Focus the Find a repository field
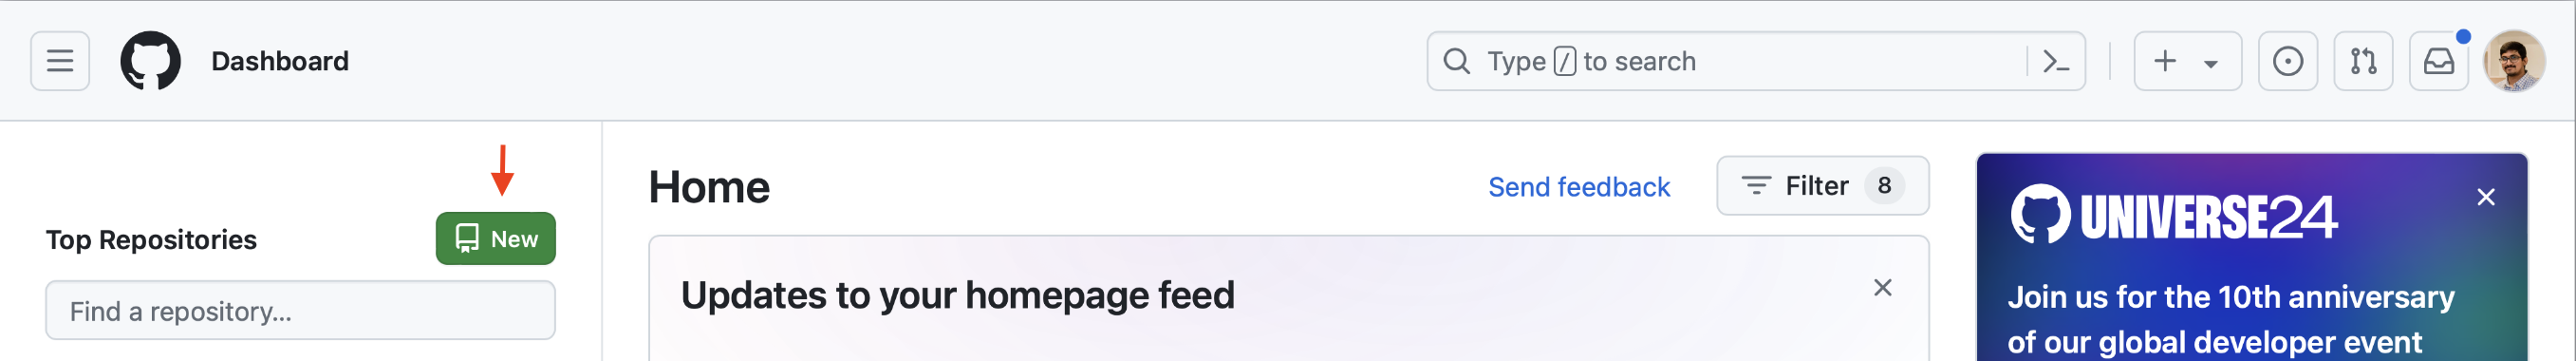2576x361 pixels. pos(300,311)
